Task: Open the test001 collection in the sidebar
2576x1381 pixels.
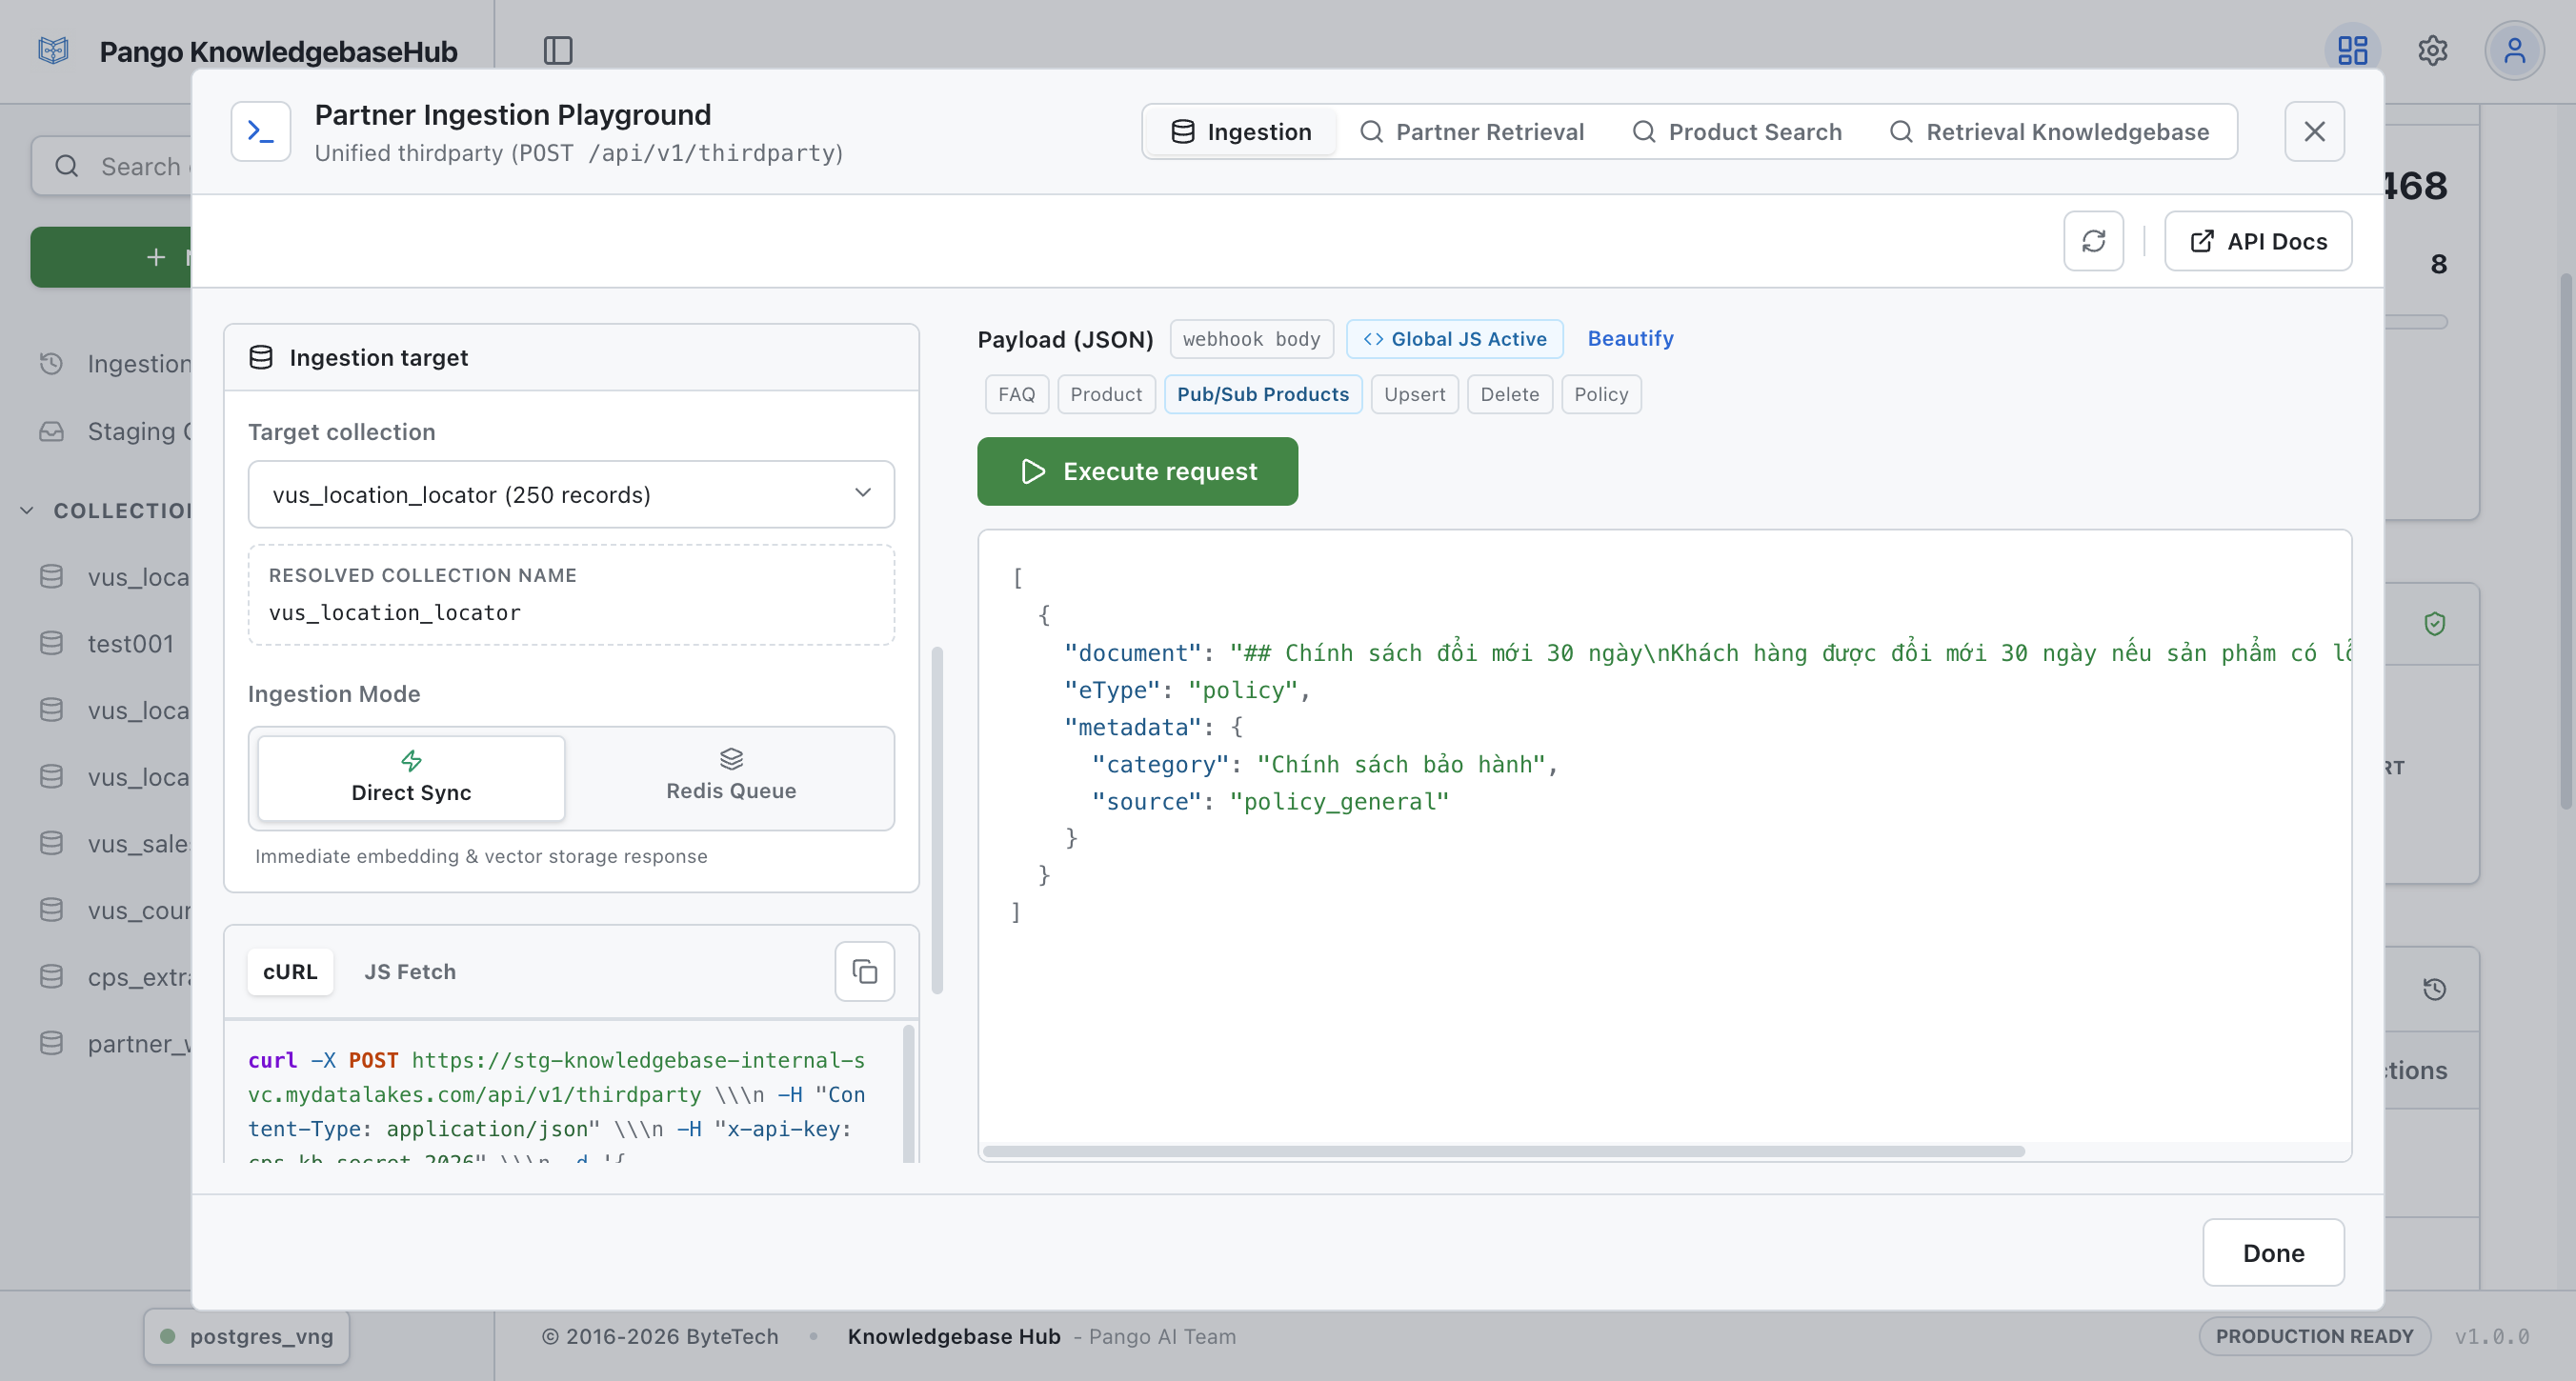Action: (x=130, y=643)
